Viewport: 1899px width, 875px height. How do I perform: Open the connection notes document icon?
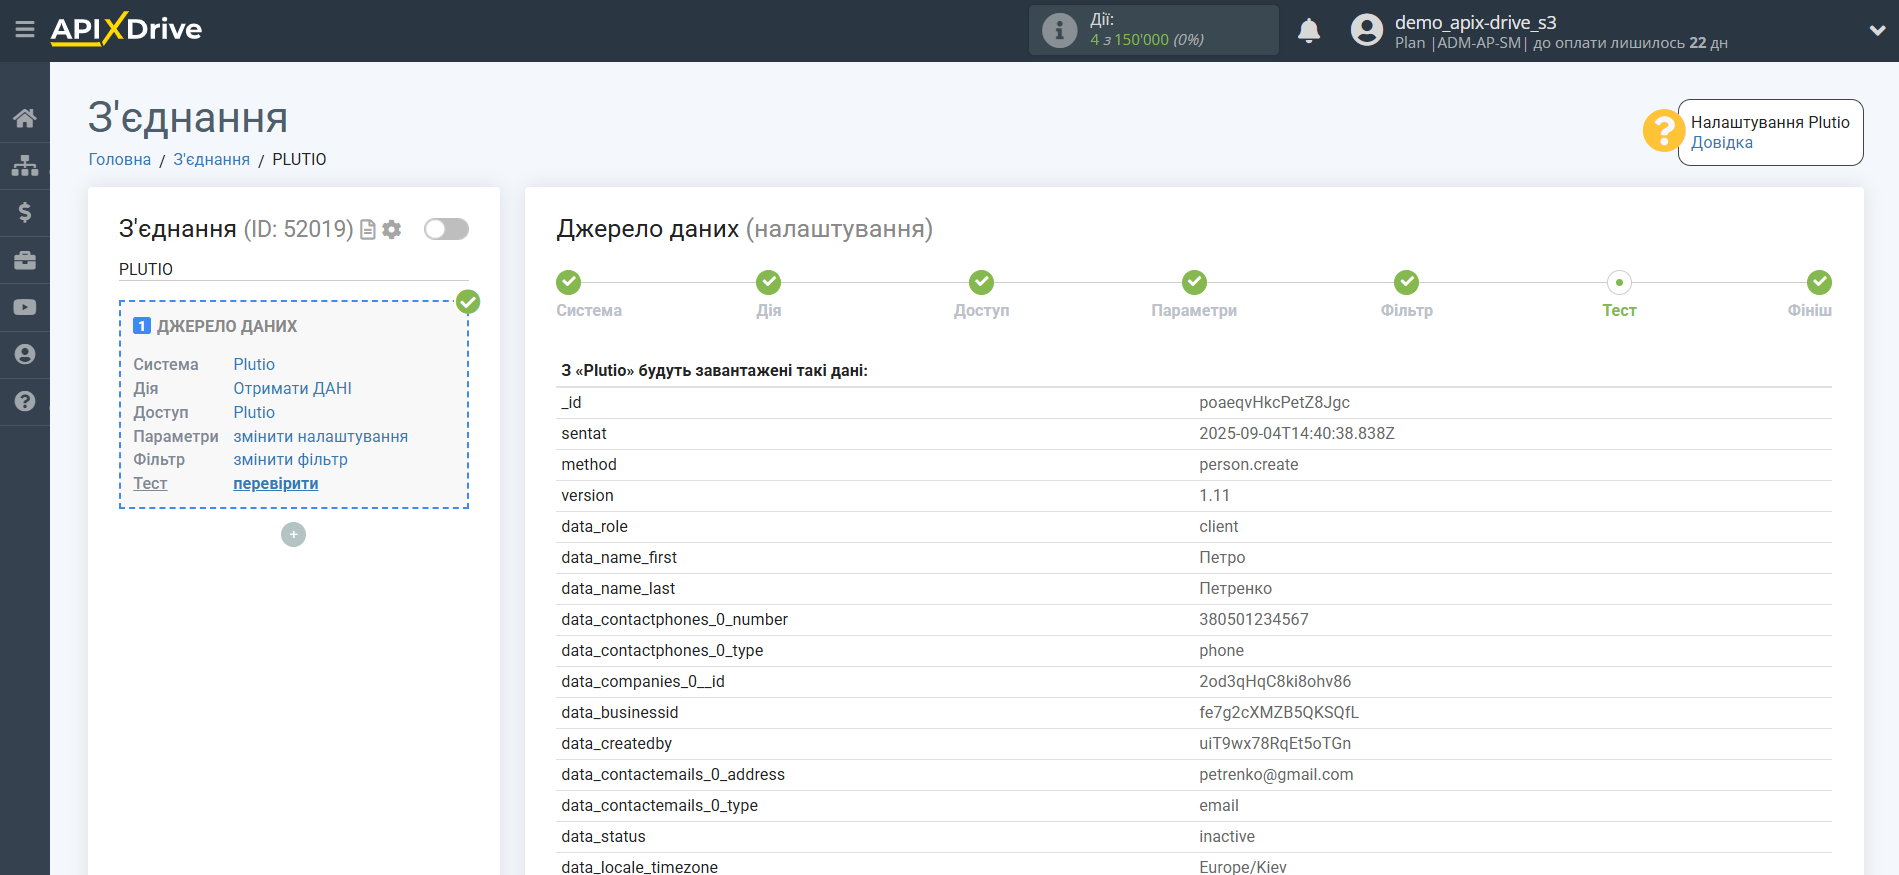[x=368, y=229]
